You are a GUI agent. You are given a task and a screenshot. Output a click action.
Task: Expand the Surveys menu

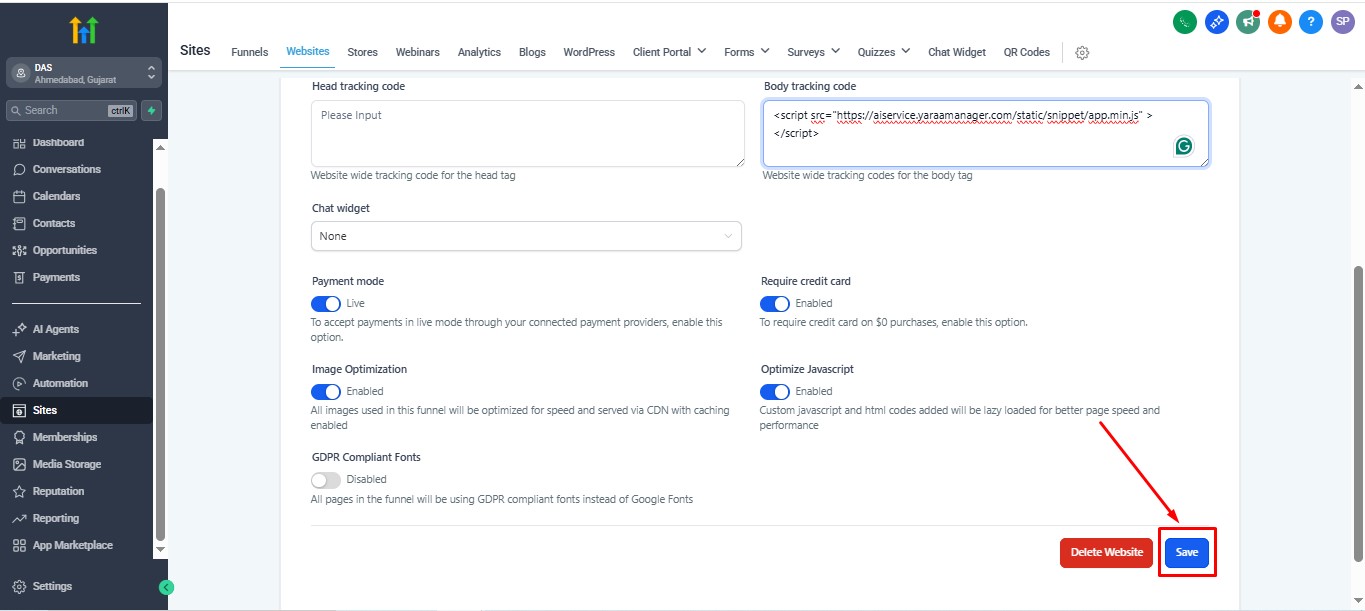(x=813, y=52)
